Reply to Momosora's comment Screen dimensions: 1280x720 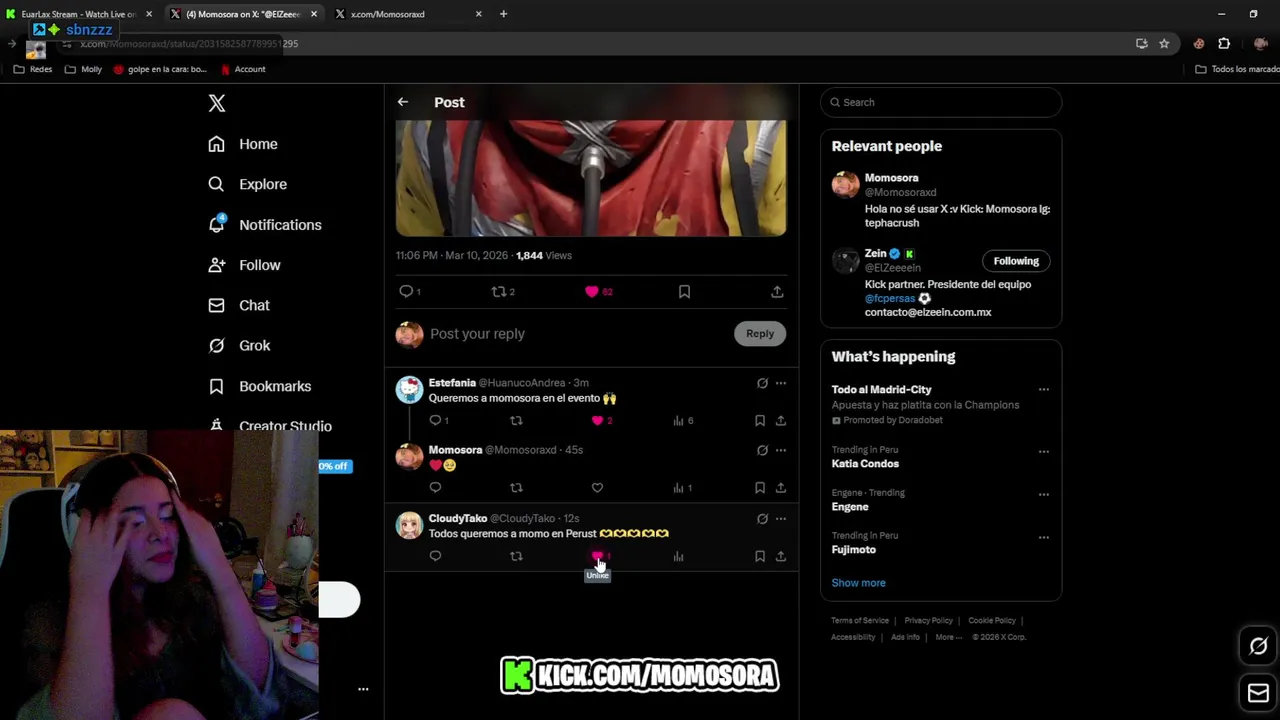tap(435, 487)
